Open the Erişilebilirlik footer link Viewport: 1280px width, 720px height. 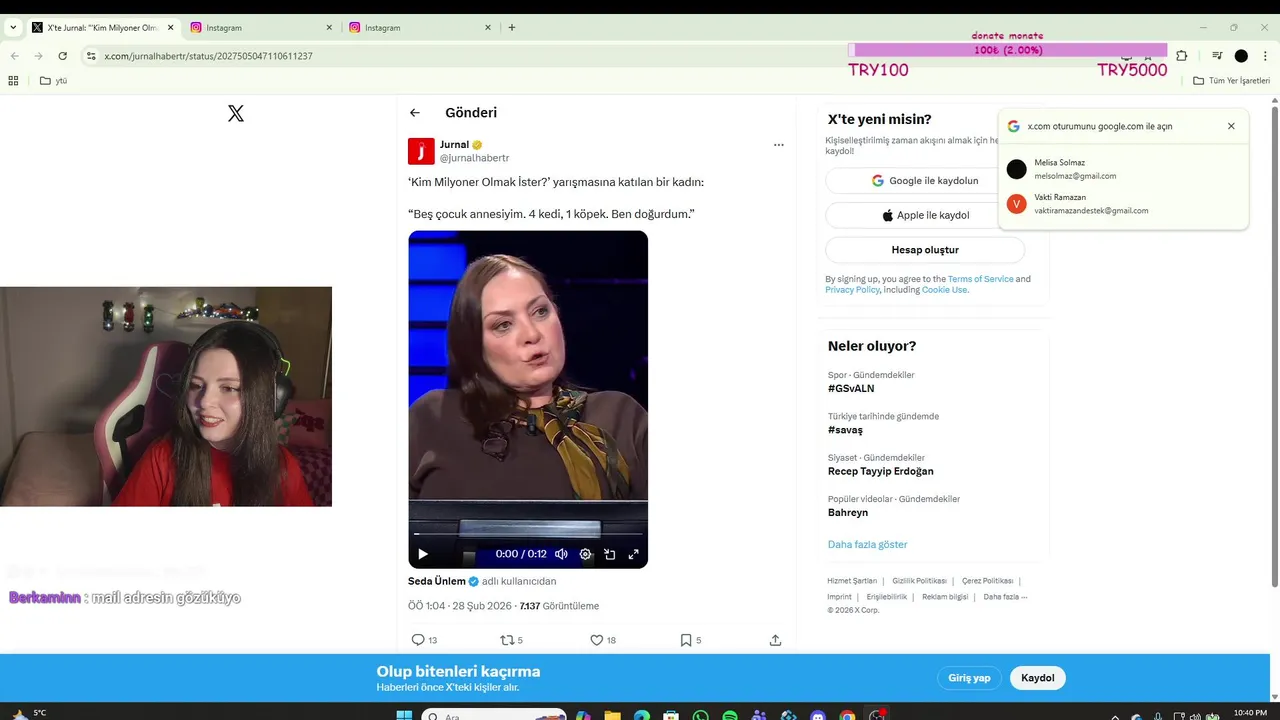[887, 597]
